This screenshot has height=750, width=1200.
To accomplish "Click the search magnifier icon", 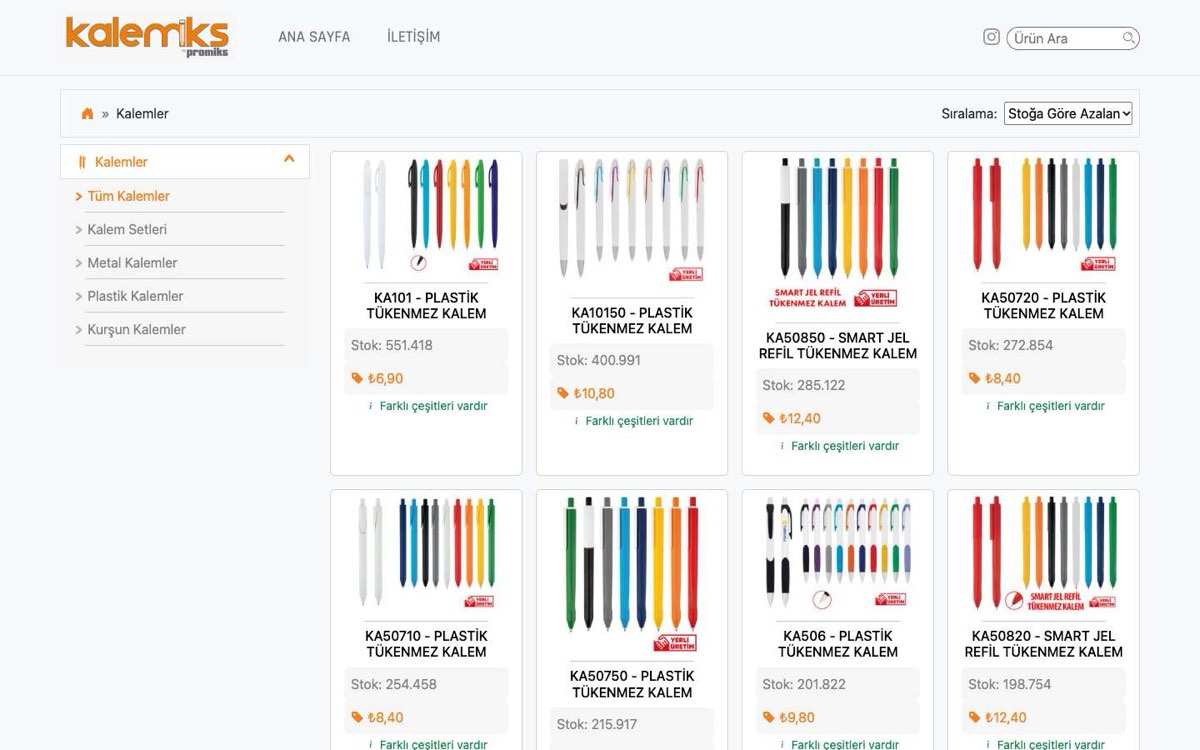I will tap(1128, 38).
